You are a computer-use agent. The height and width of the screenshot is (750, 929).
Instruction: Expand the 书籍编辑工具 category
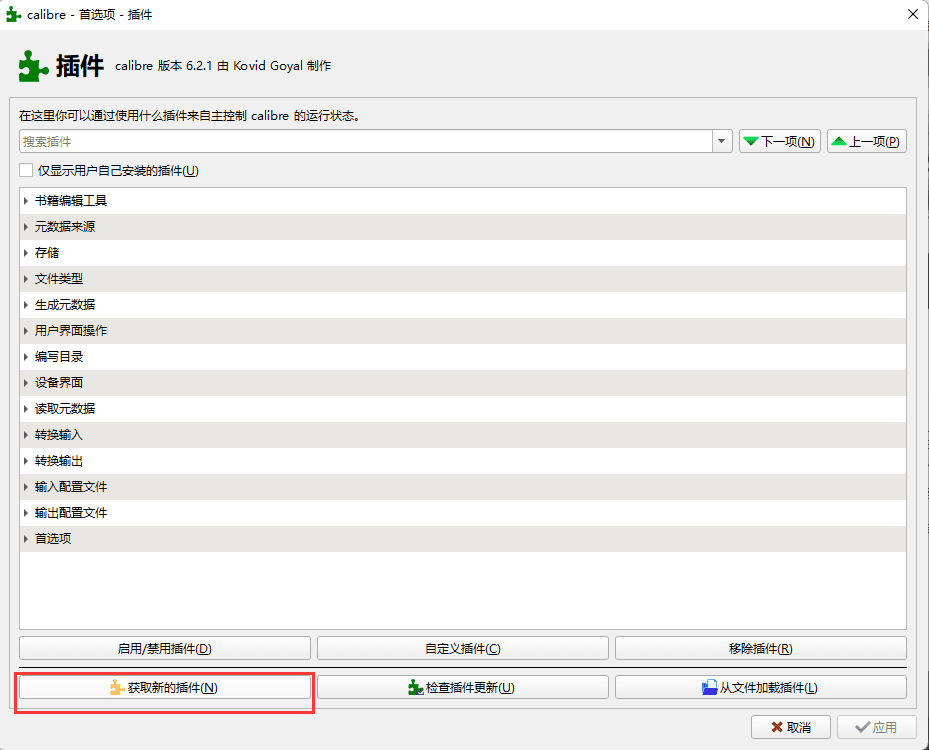click(x=26, y=201)
